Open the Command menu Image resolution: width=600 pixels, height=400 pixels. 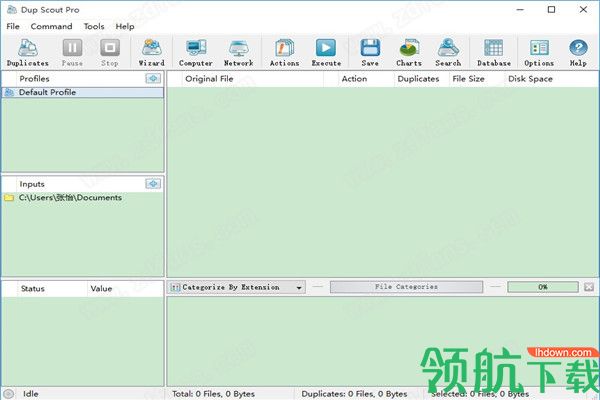(x=51, y=26)
